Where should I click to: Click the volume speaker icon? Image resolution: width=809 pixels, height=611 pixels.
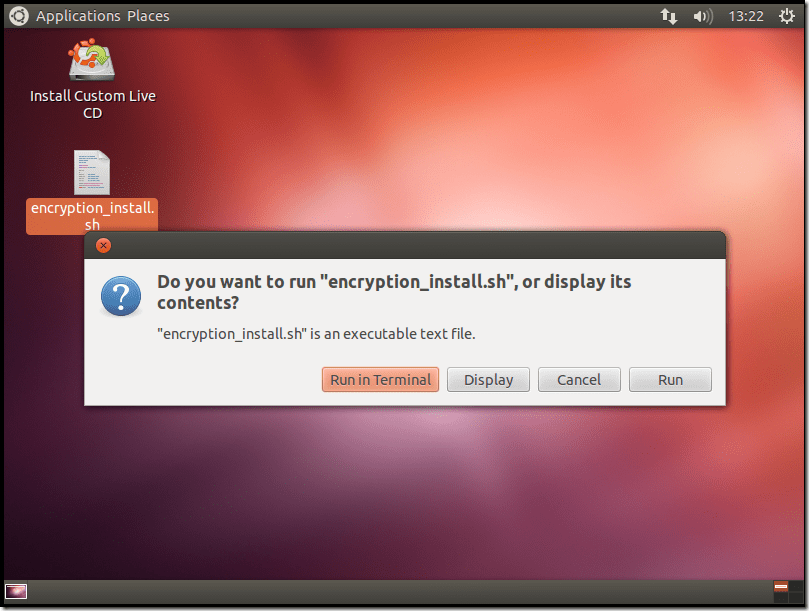coord(702,16)
